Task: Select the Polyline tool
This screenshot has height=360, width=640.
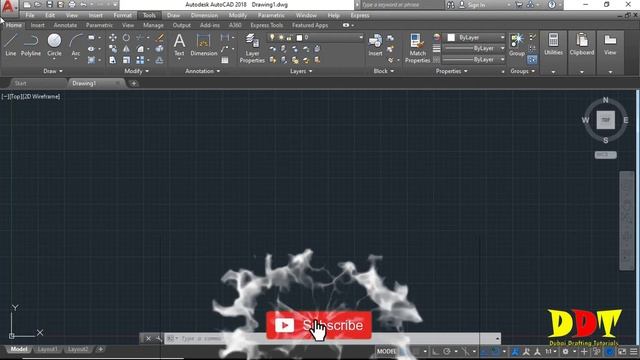Action: (x=31, y=45)
